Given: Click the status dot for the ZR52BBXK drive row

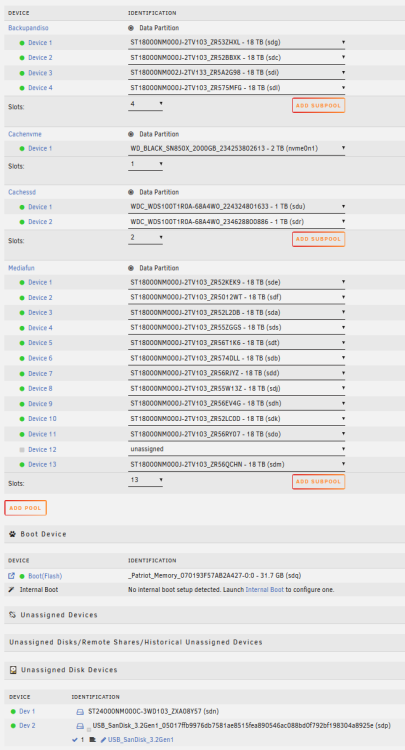Looking at the screenshot, I should (22, 58).
